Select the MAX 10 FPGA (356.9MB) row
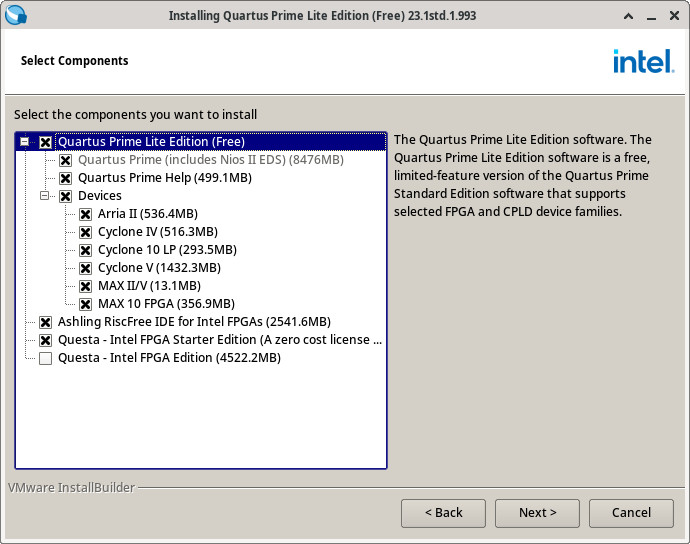 (x=166, y=304)
